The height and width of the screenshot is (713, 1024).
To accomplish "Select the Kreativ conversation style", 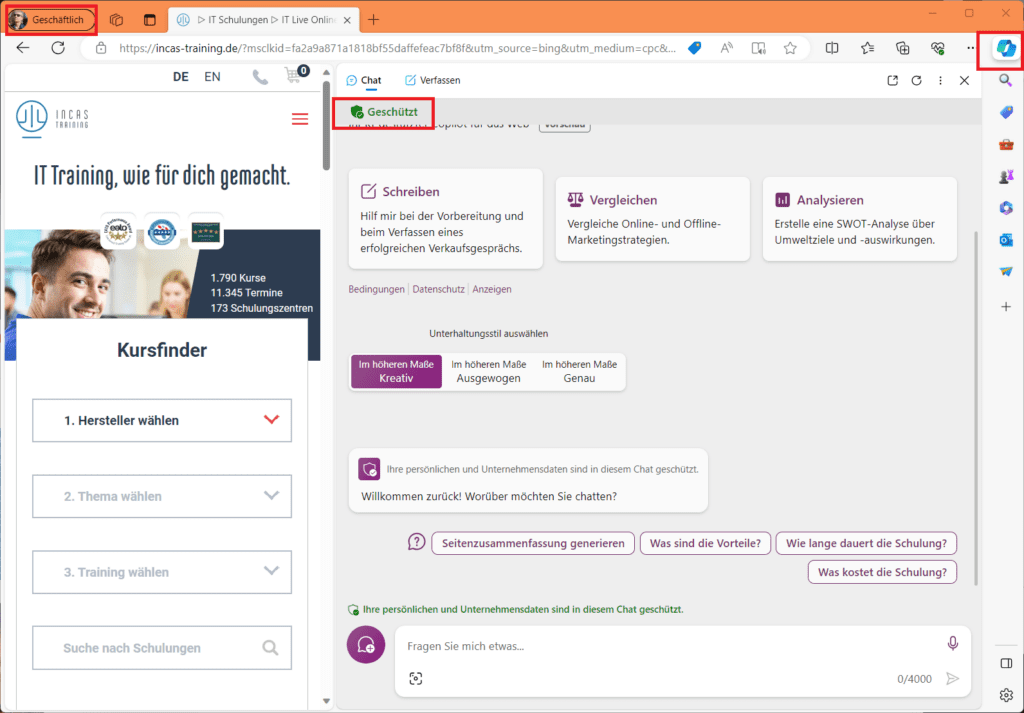I will pos(396,372).
